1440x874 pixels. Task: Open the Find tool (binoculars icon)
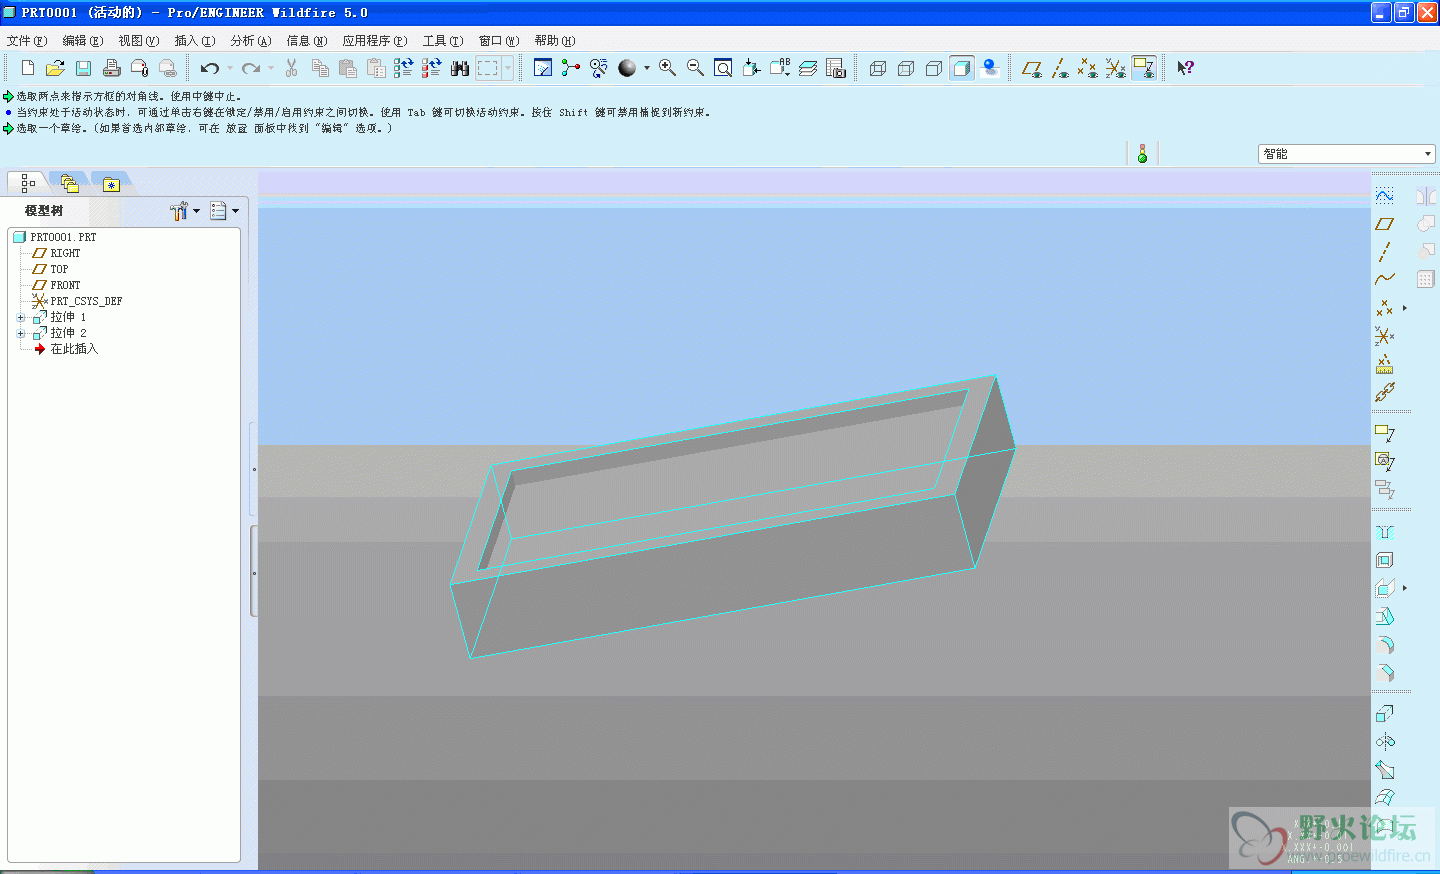(460, 68)
